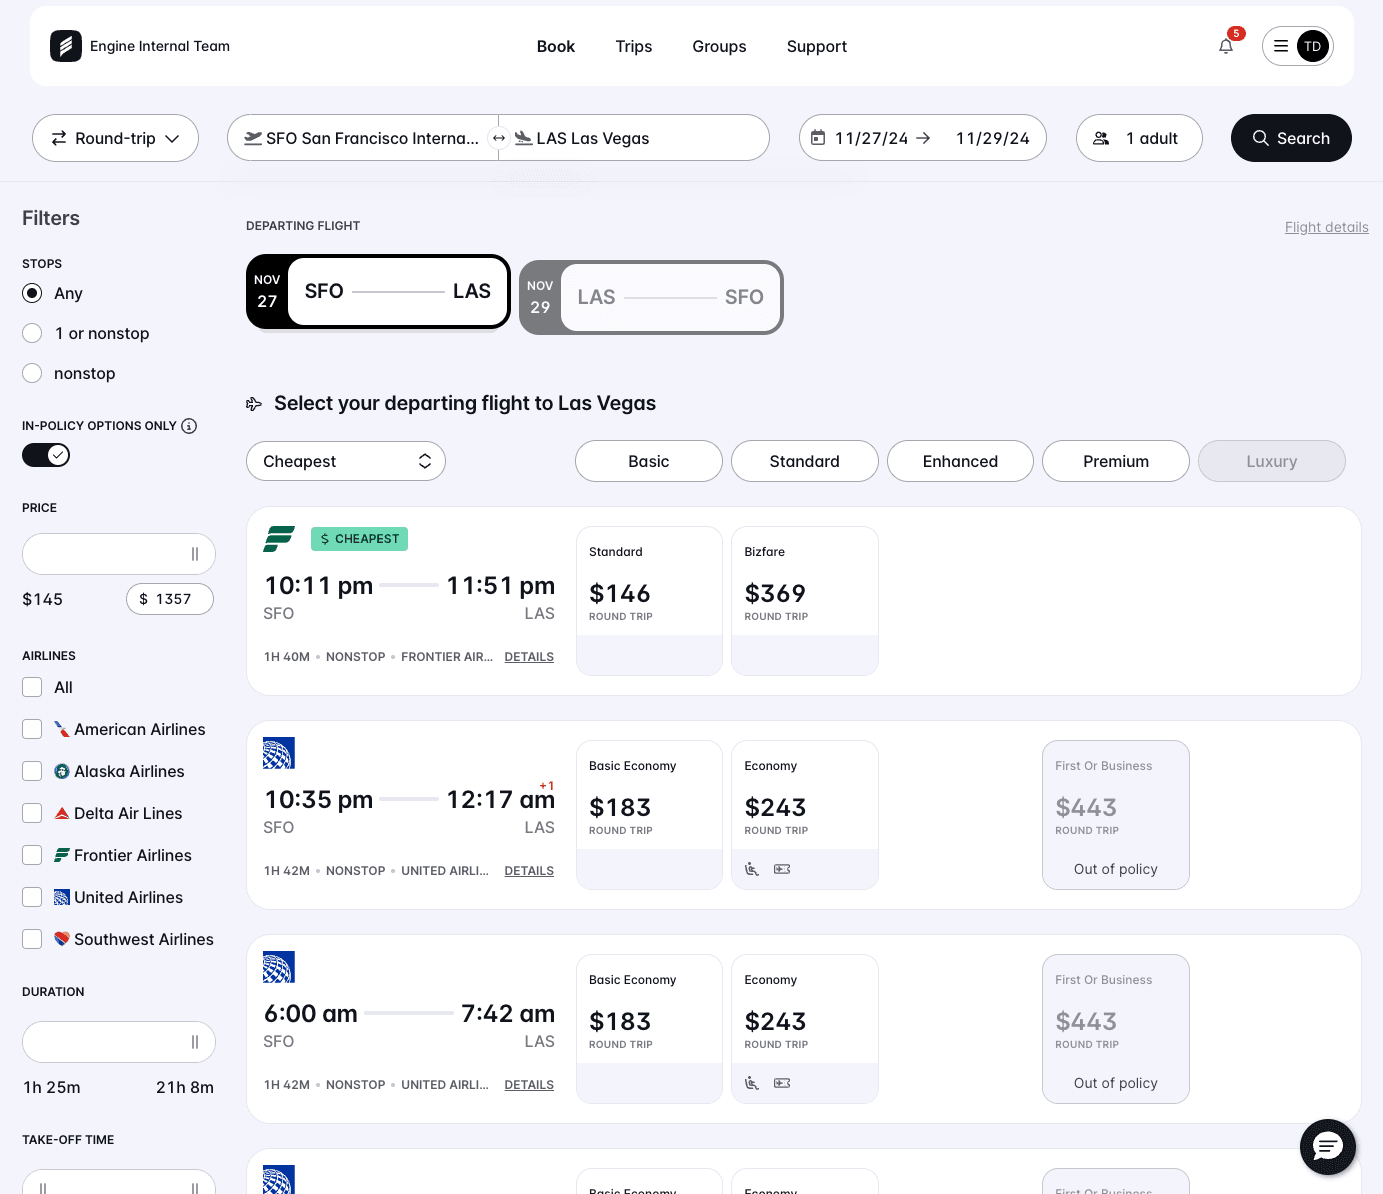This screenshot has height=1194, width=1383.
Task: Click the price slider handle
Action: tap(195, 554)
